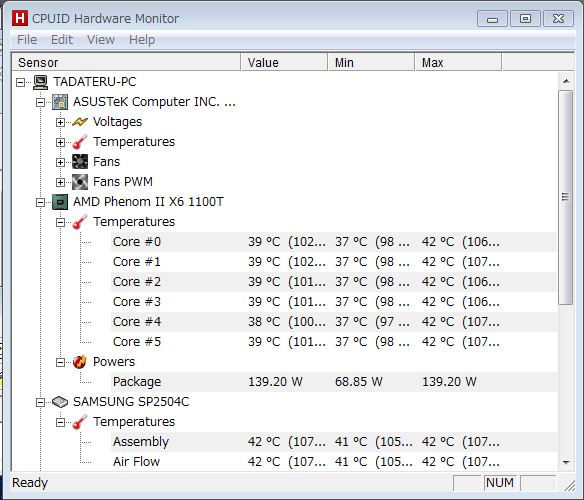The height and width of the screenshot is (500, 584).
Task: Select the Core #1 row
Action: [334, 262]
